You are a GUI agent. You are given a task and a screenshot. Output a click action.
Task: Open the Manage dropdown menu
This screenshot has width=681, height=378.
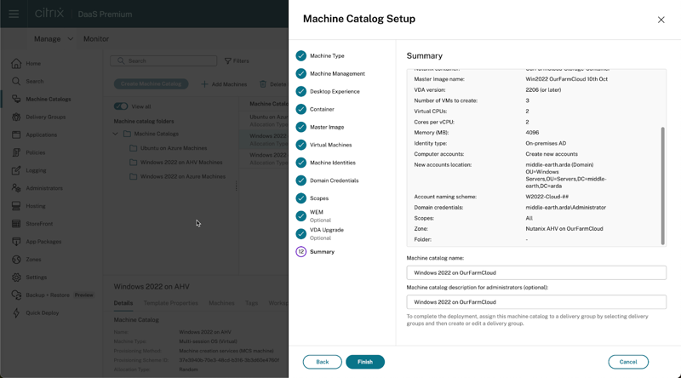point(53,39)
